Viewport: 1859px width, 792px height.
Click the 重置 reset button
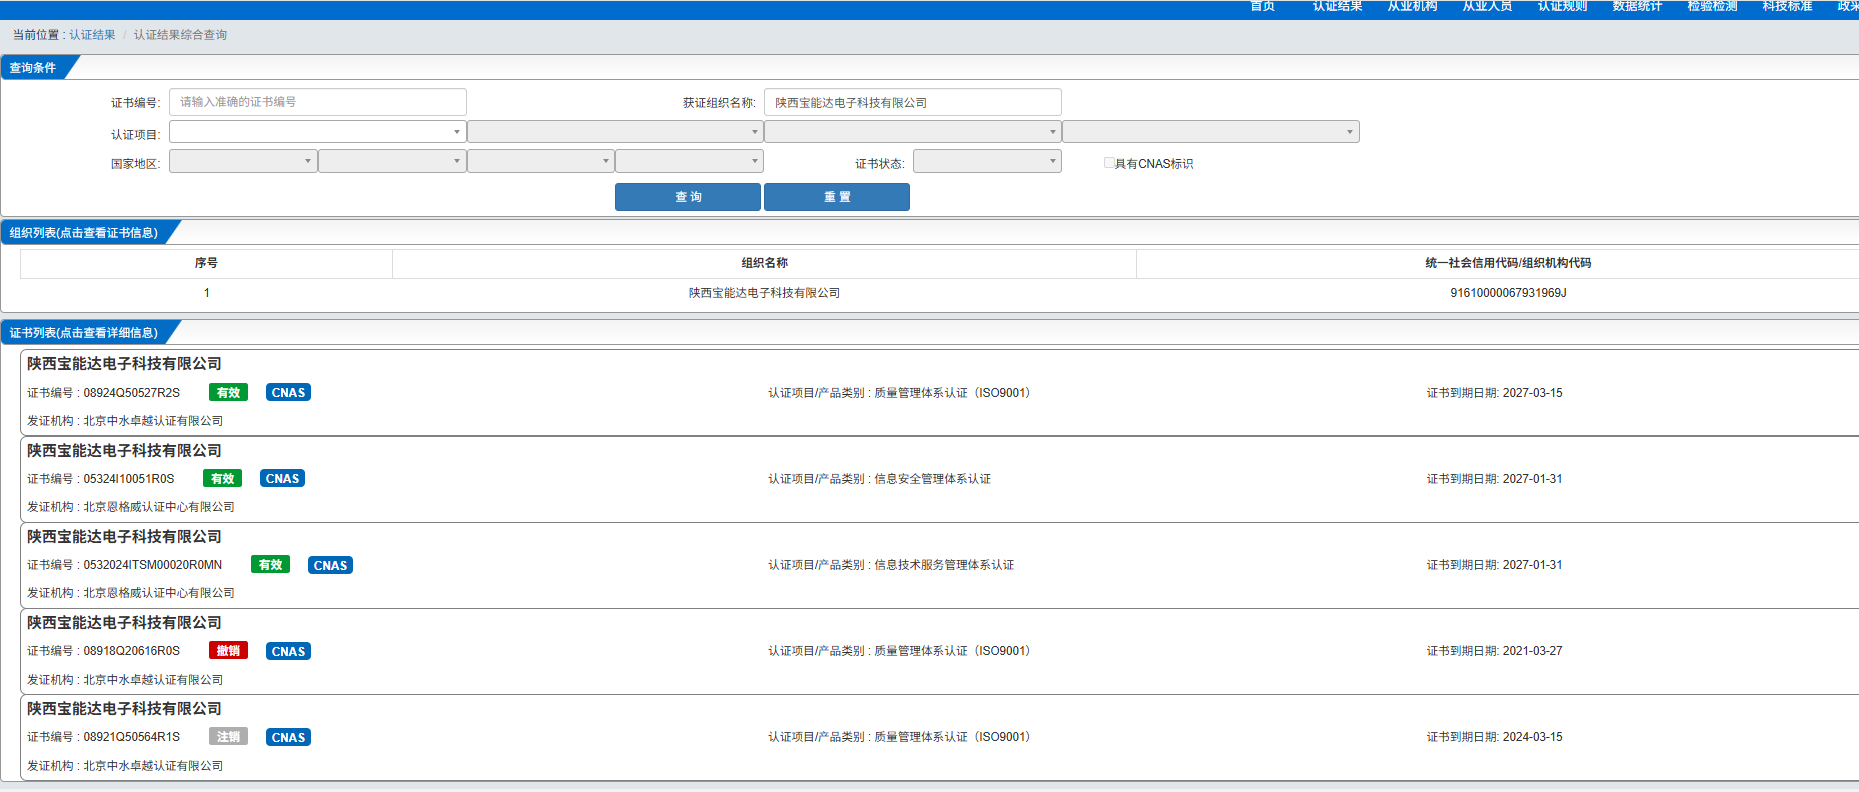click(837, 197)
